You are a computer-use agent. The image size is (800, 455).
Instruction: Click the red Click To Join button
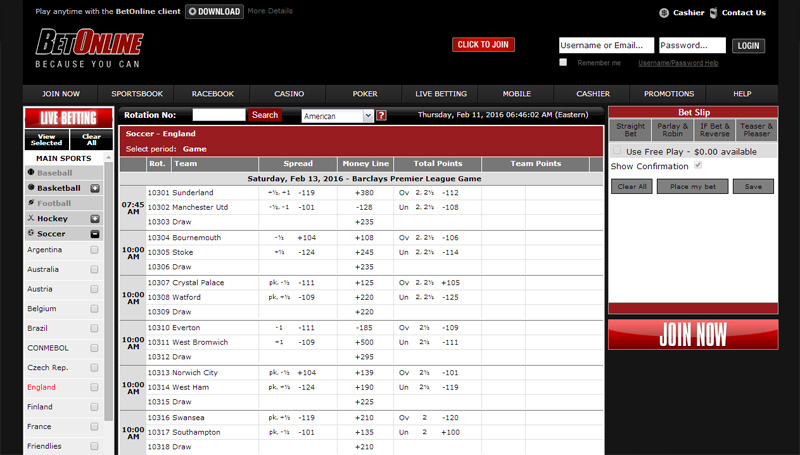(x=483, y=44)
